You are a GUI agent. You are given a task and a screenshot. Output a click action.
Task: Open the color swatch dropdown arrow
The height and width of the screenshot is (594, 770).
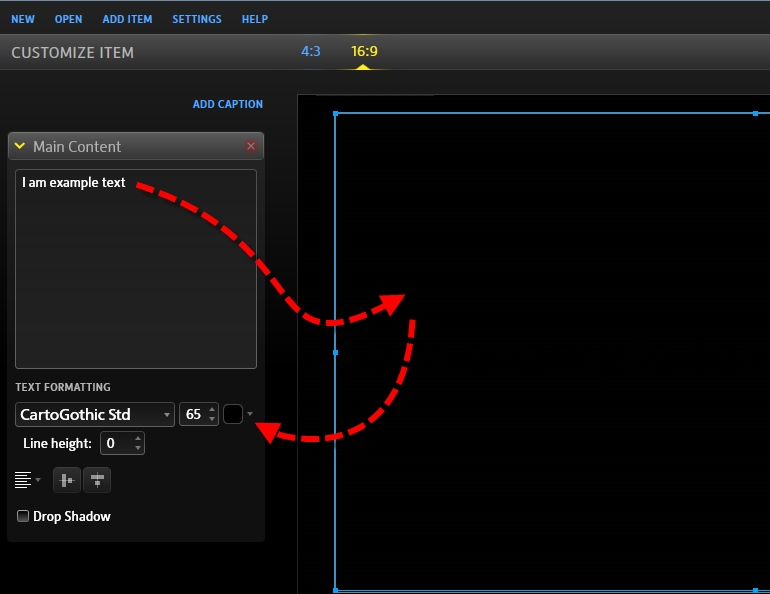(x=250, y=414)
